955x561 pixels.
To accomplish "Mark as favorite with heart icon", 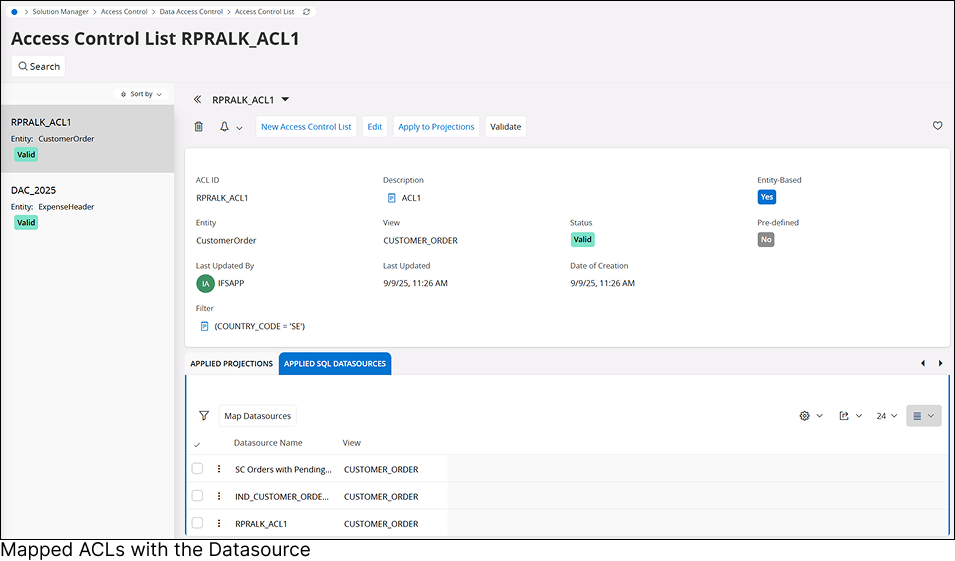I will pos(937,126).
